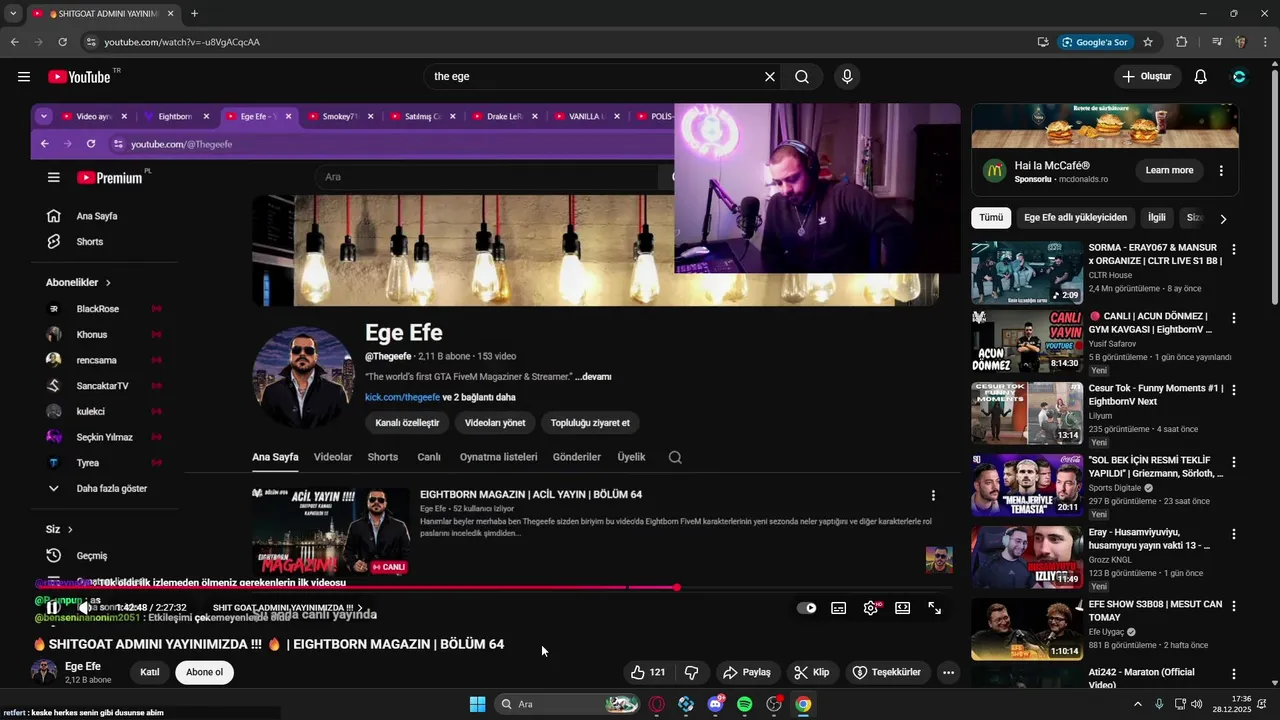The image size is (1280, 720).
Task: Switch to theater mode view
Action: 903,608
